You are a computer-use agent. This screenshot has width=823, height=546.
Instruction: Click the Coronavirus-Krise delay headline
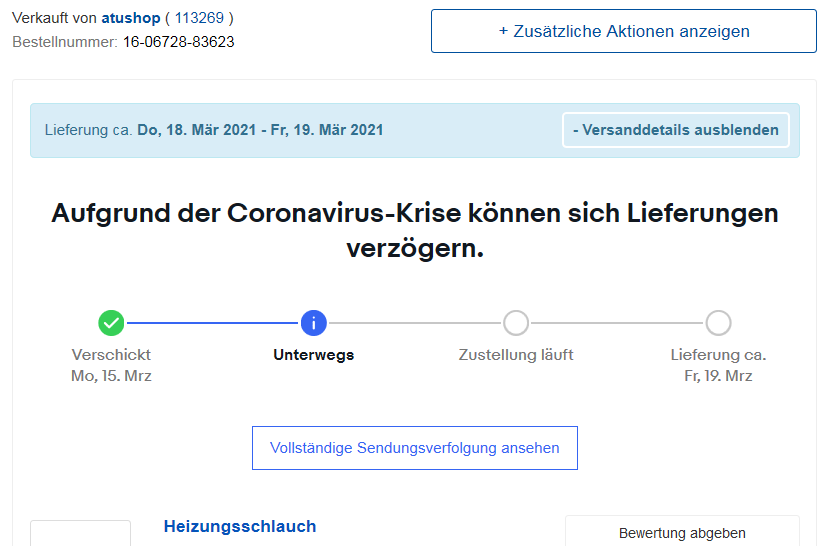tap(414, 230)
